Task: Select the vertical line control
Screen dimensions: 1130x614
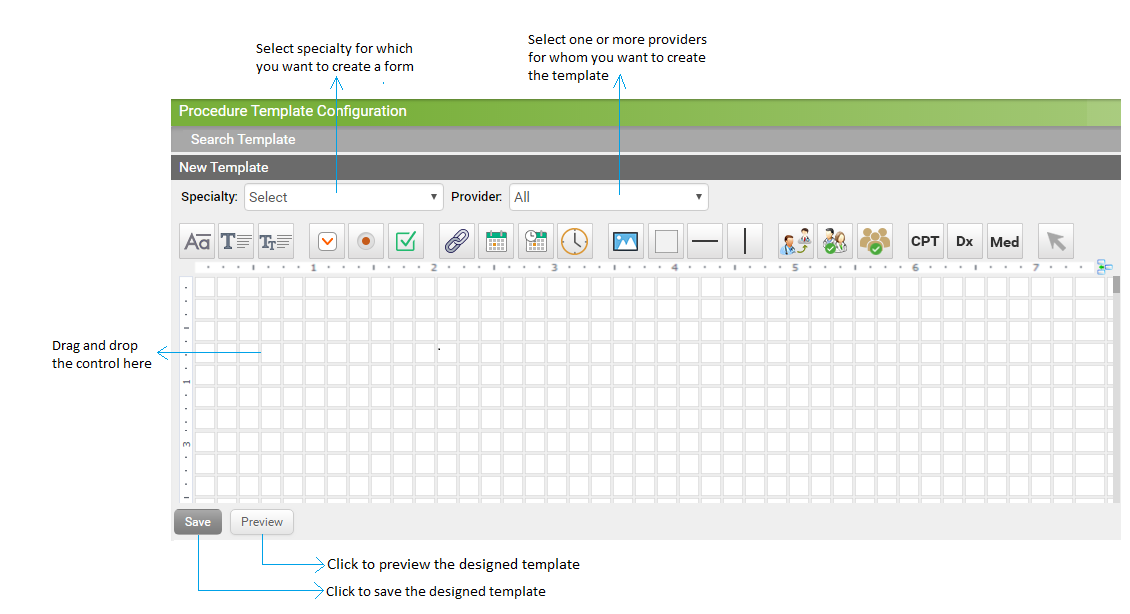Action: (744, 241)
